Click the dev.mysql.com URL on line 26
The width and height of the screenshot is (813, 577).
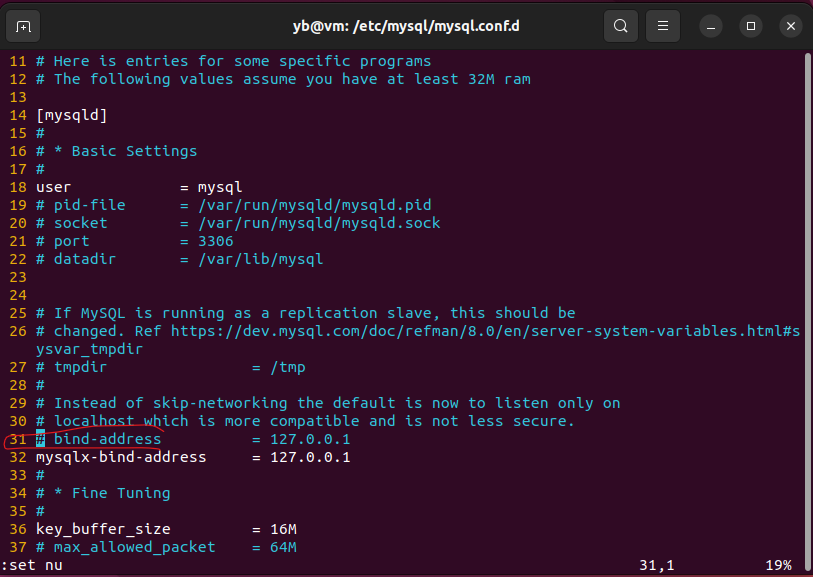[485, 331]
